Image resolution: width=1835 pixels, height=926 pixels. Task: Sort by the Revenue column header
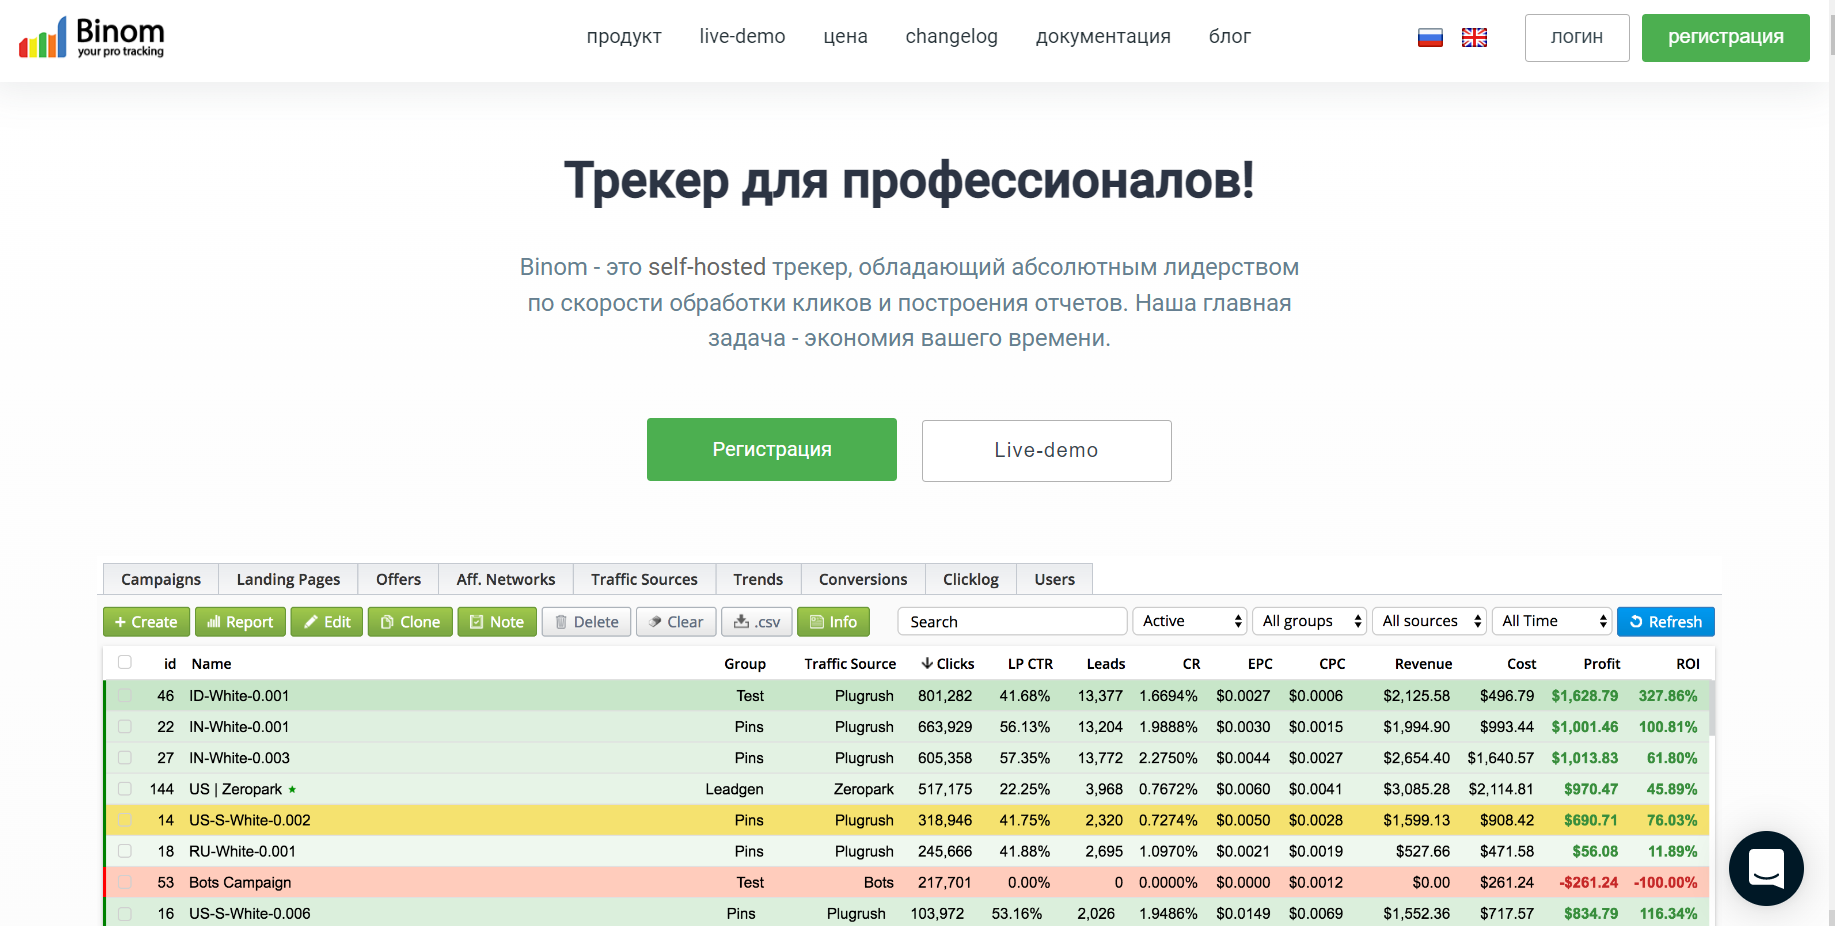(1423, 664)
